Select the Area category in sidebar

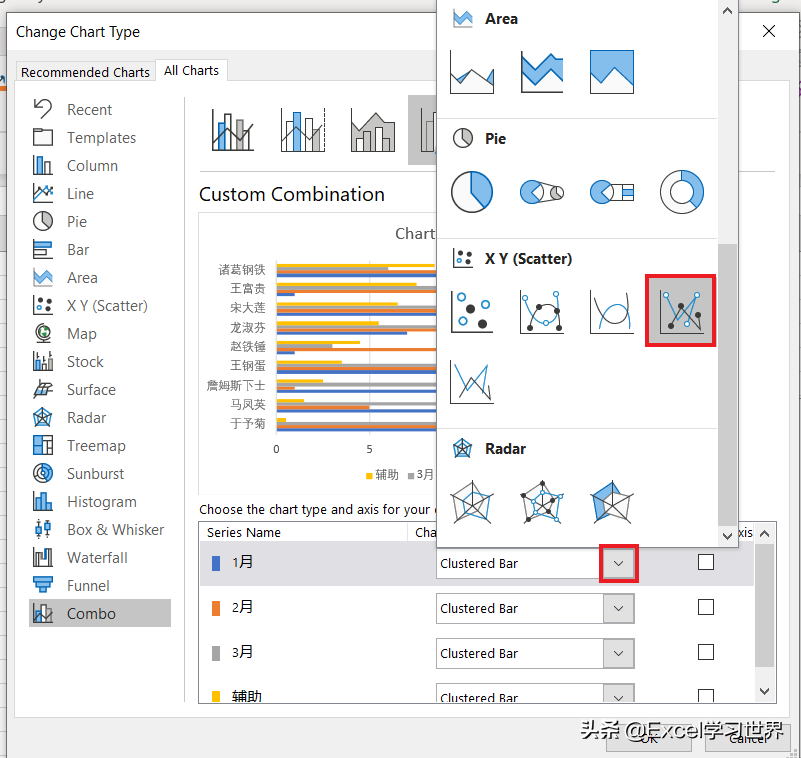[x=82, y=278]
